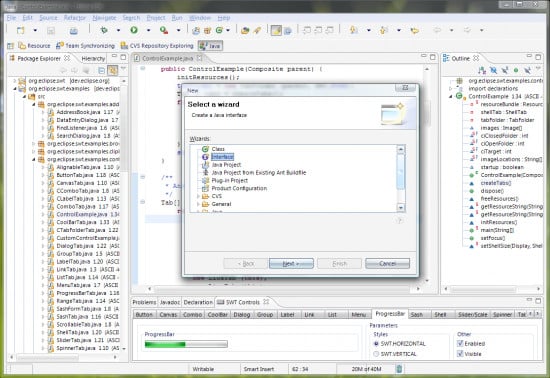Open the Window menu

[200, 18]
